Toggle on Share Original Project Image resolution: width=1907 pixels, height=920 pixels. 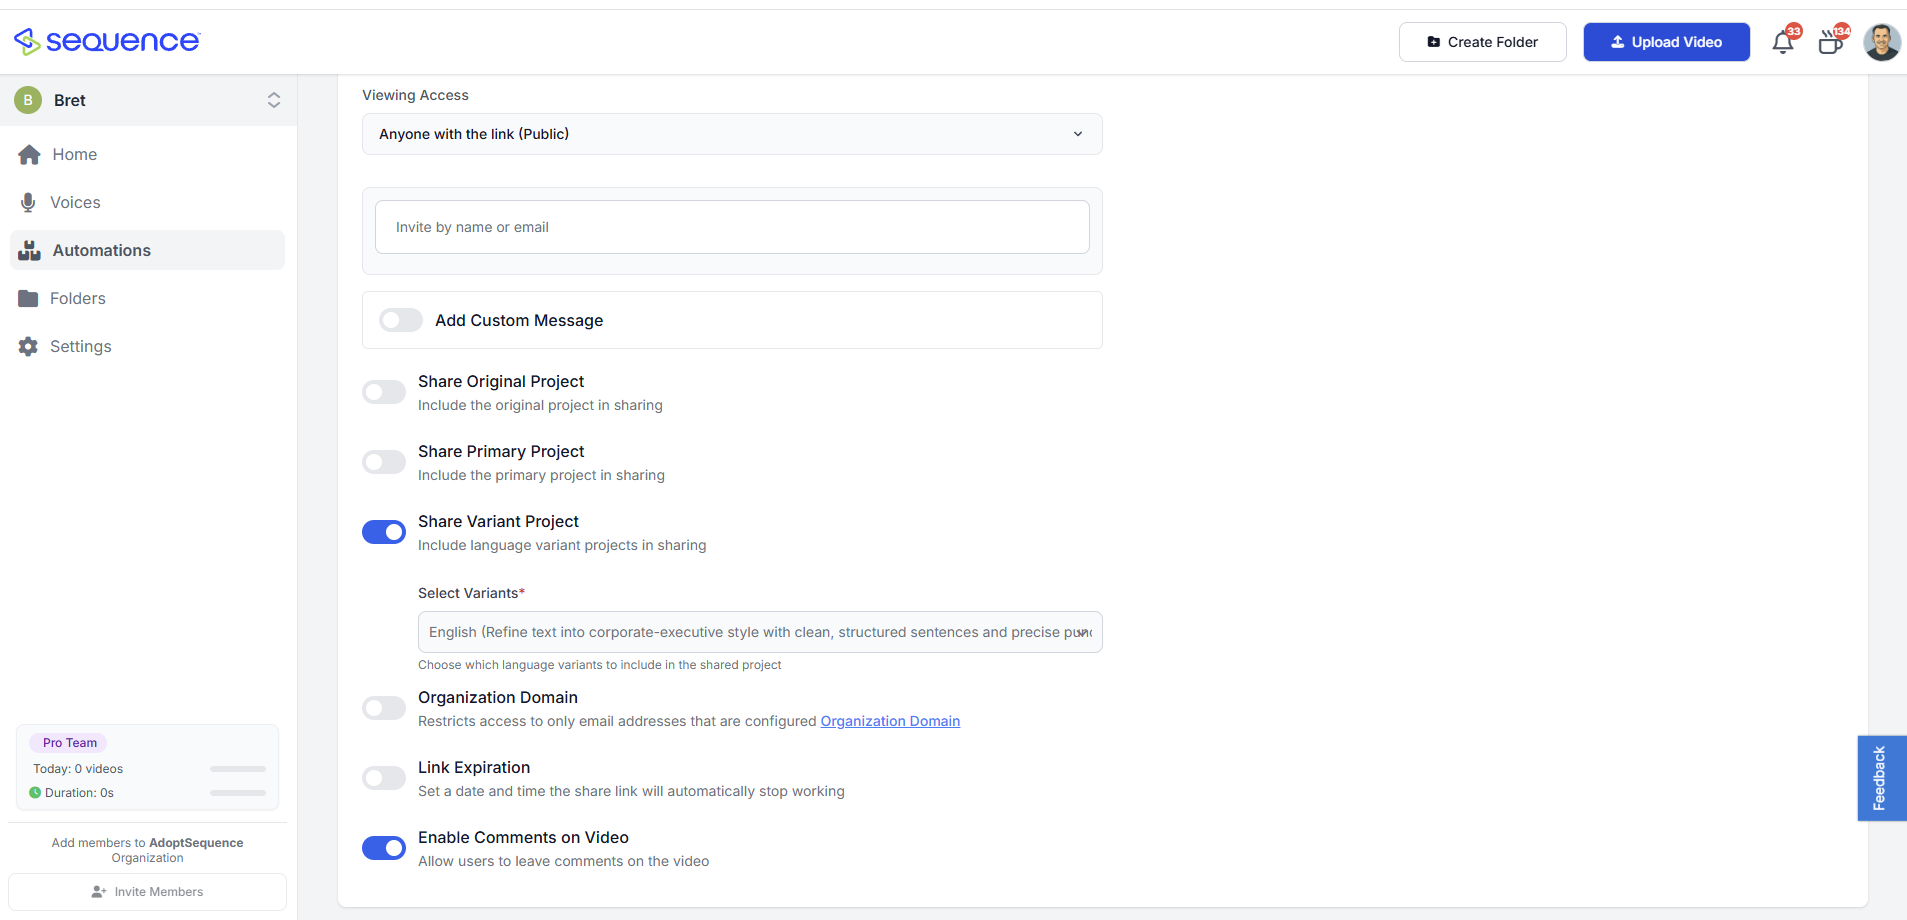(x=384, y=392)
